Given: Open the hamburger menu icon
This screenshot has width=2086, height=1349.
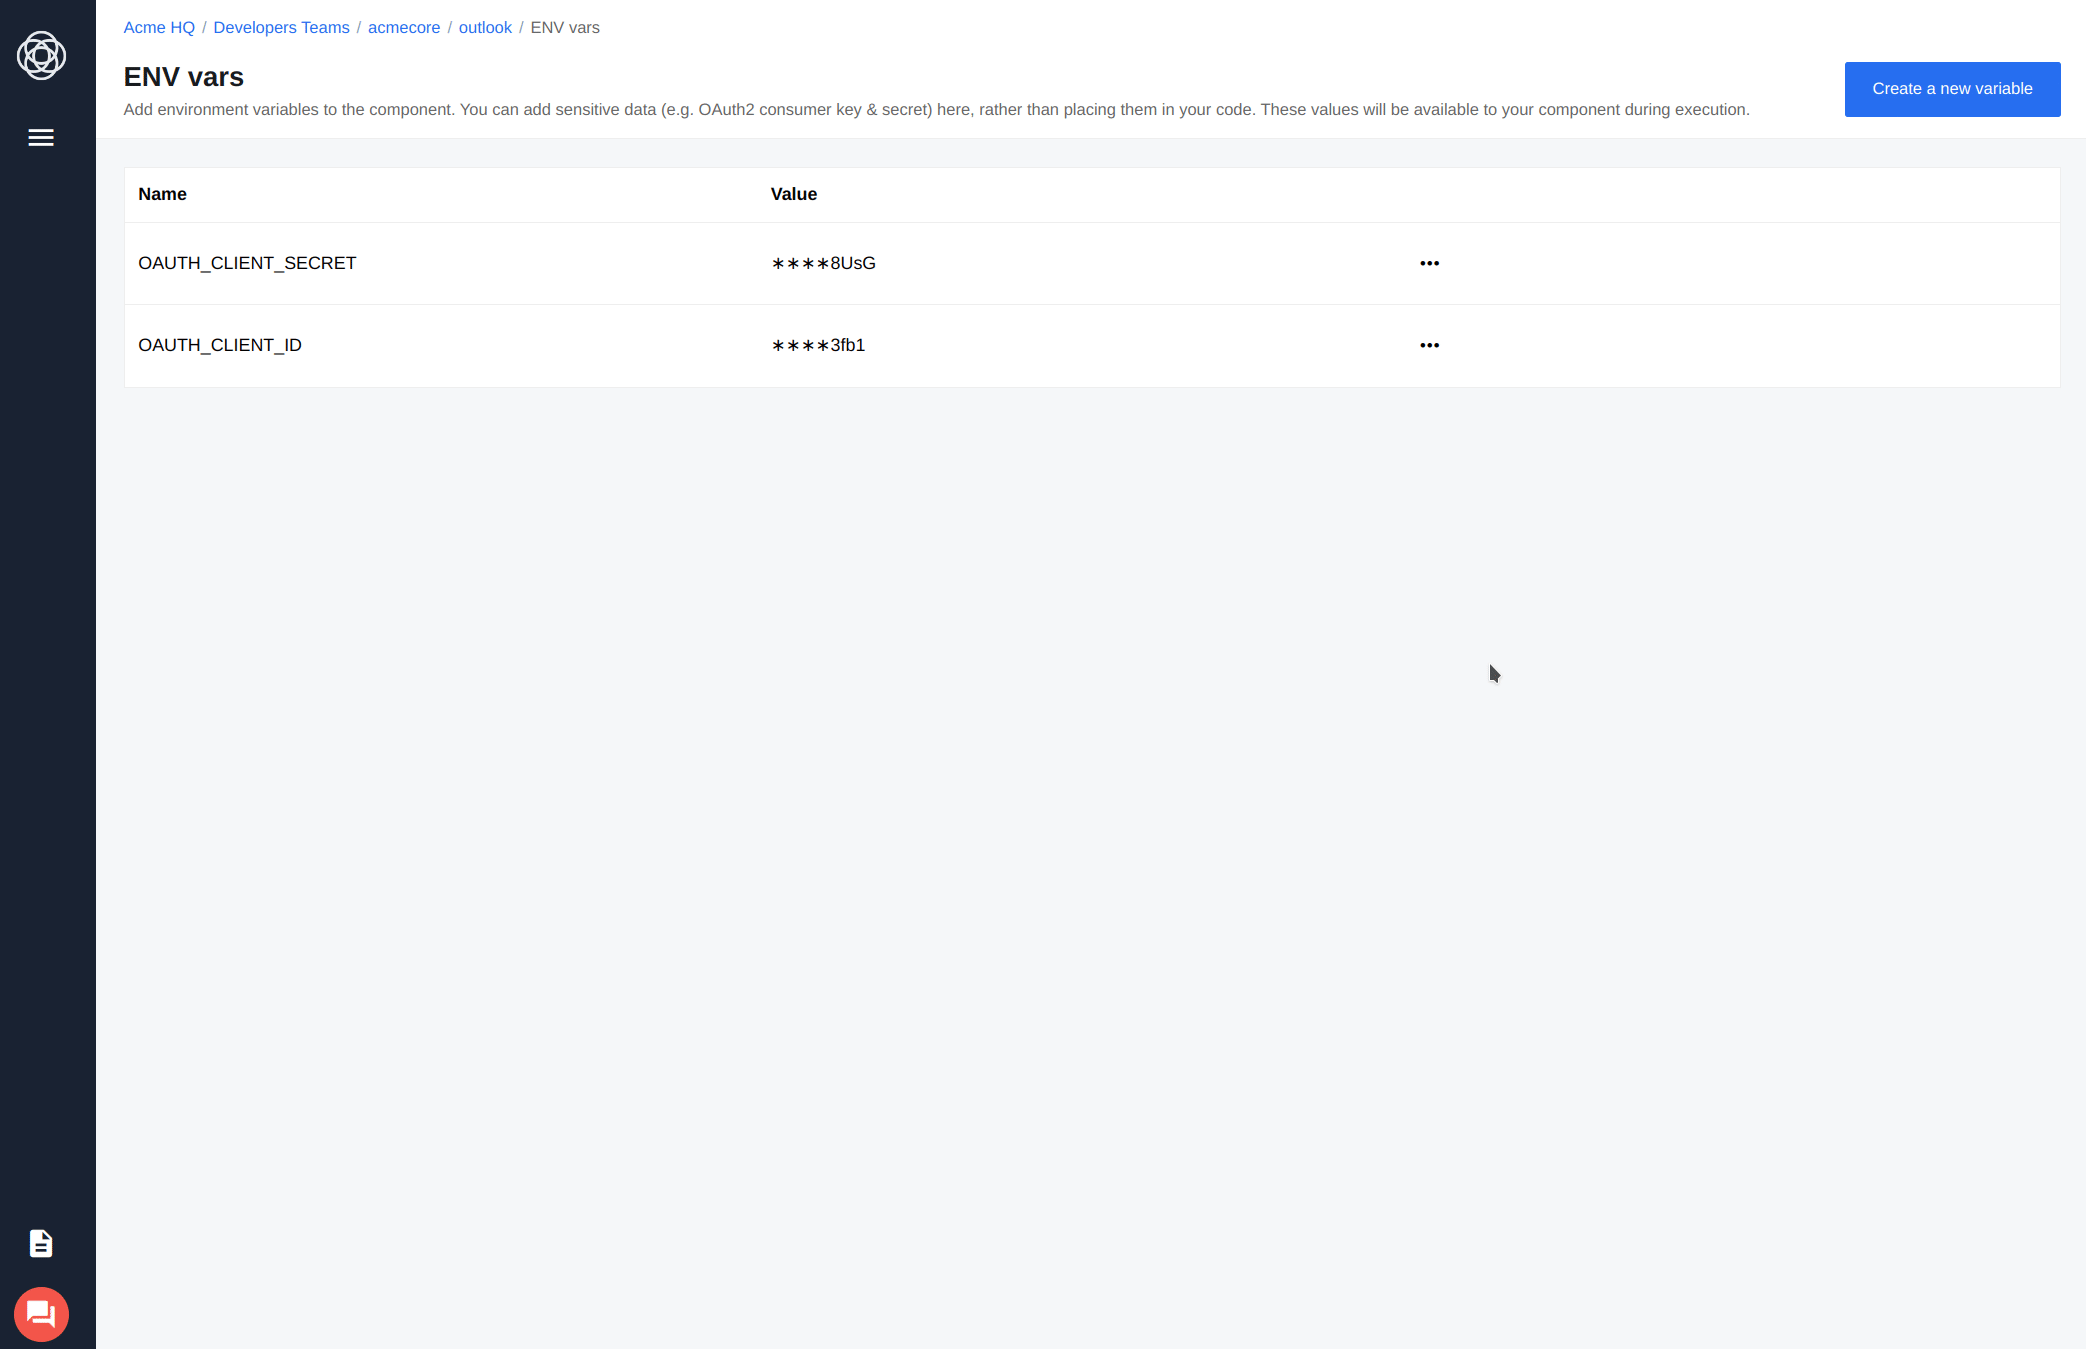Looking at the screenshot, I should (41, 137).
